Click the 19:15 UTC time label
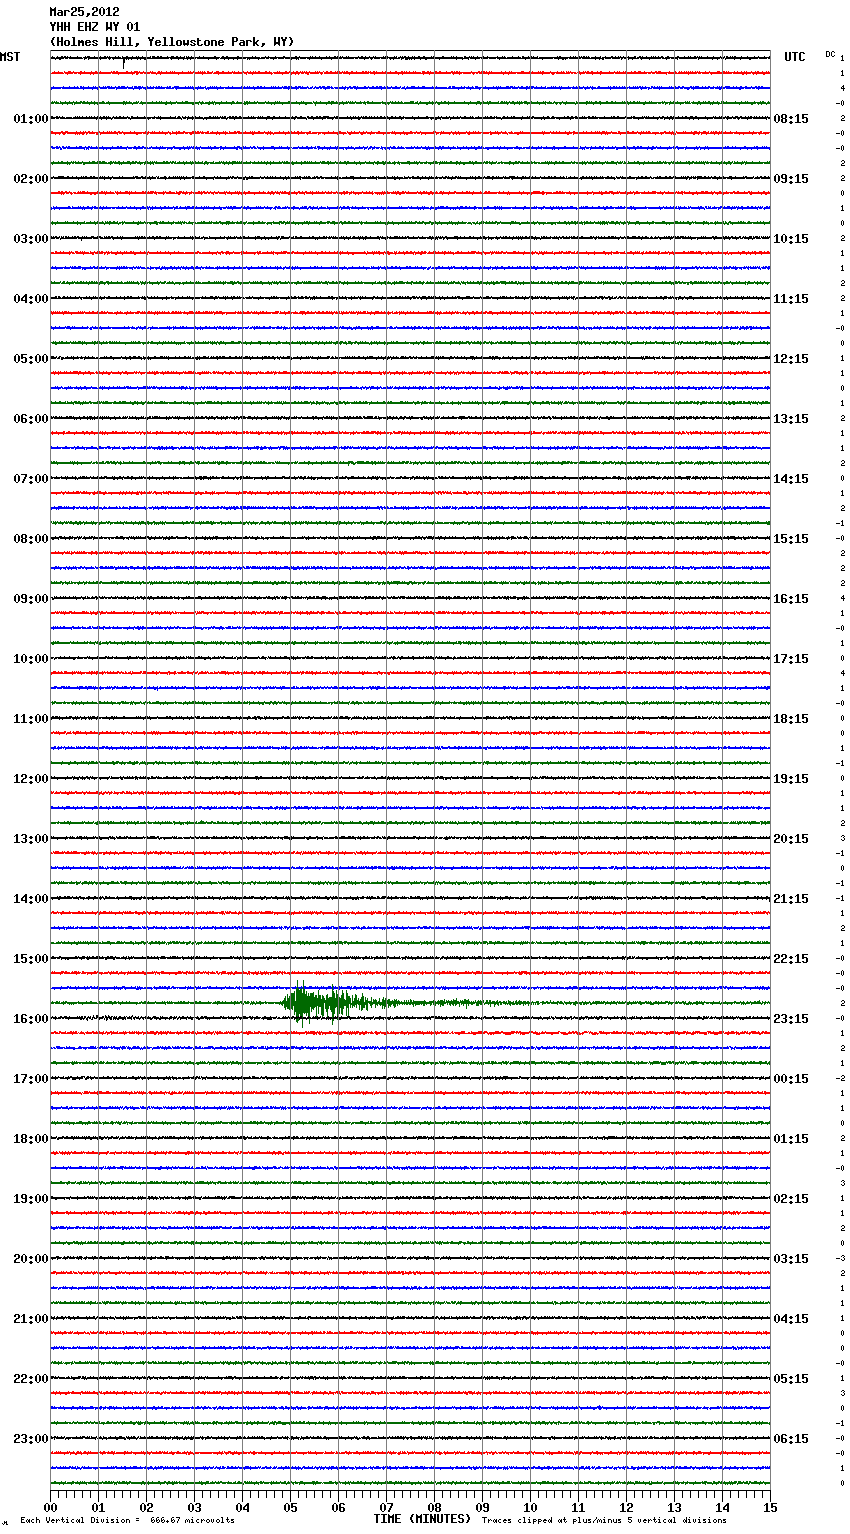This screenshot has width=850, height=1534. coord(791,779)
